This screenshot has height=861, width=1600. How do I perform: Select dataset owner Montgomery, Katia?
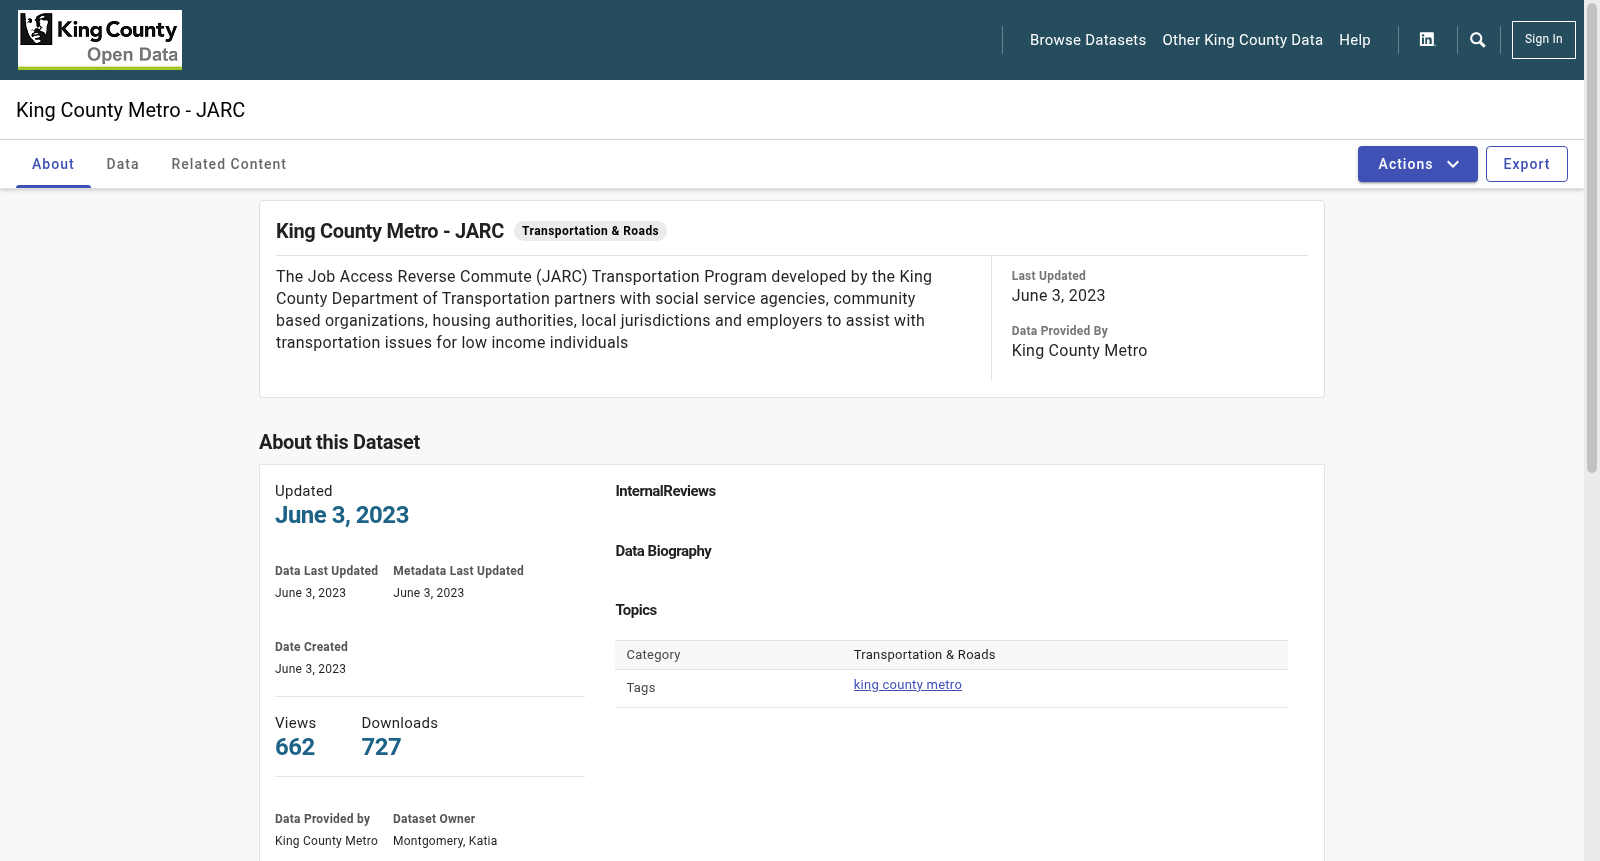445,841
